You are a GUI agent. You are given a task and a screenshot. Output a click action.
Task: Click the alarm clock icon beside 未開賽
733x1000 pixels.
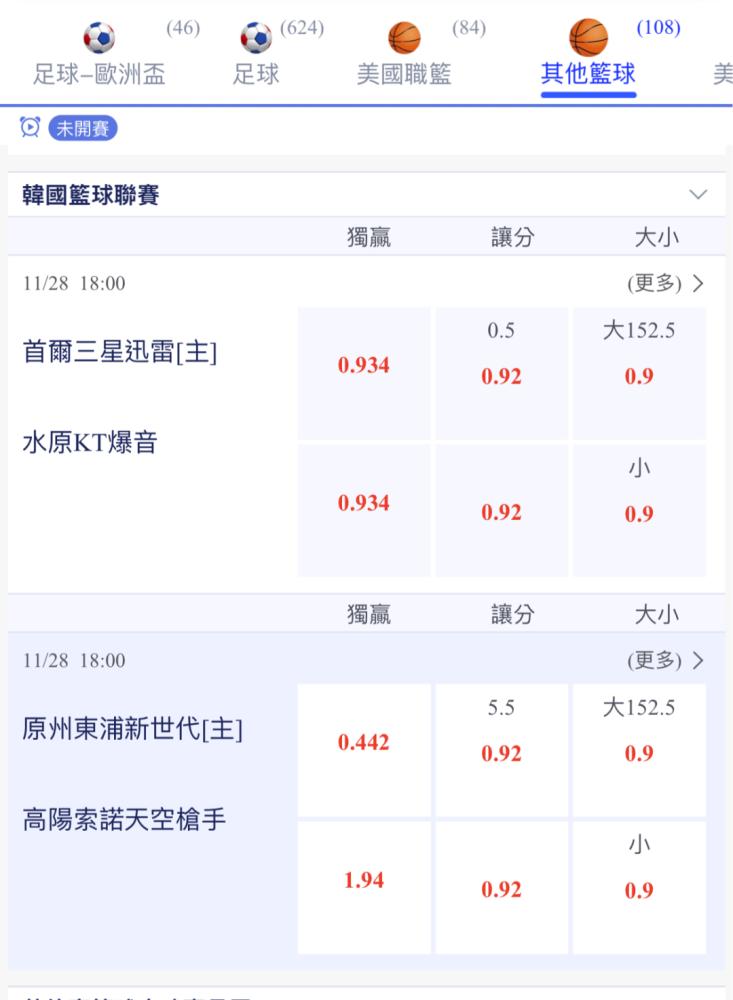(x=30, y=127)
